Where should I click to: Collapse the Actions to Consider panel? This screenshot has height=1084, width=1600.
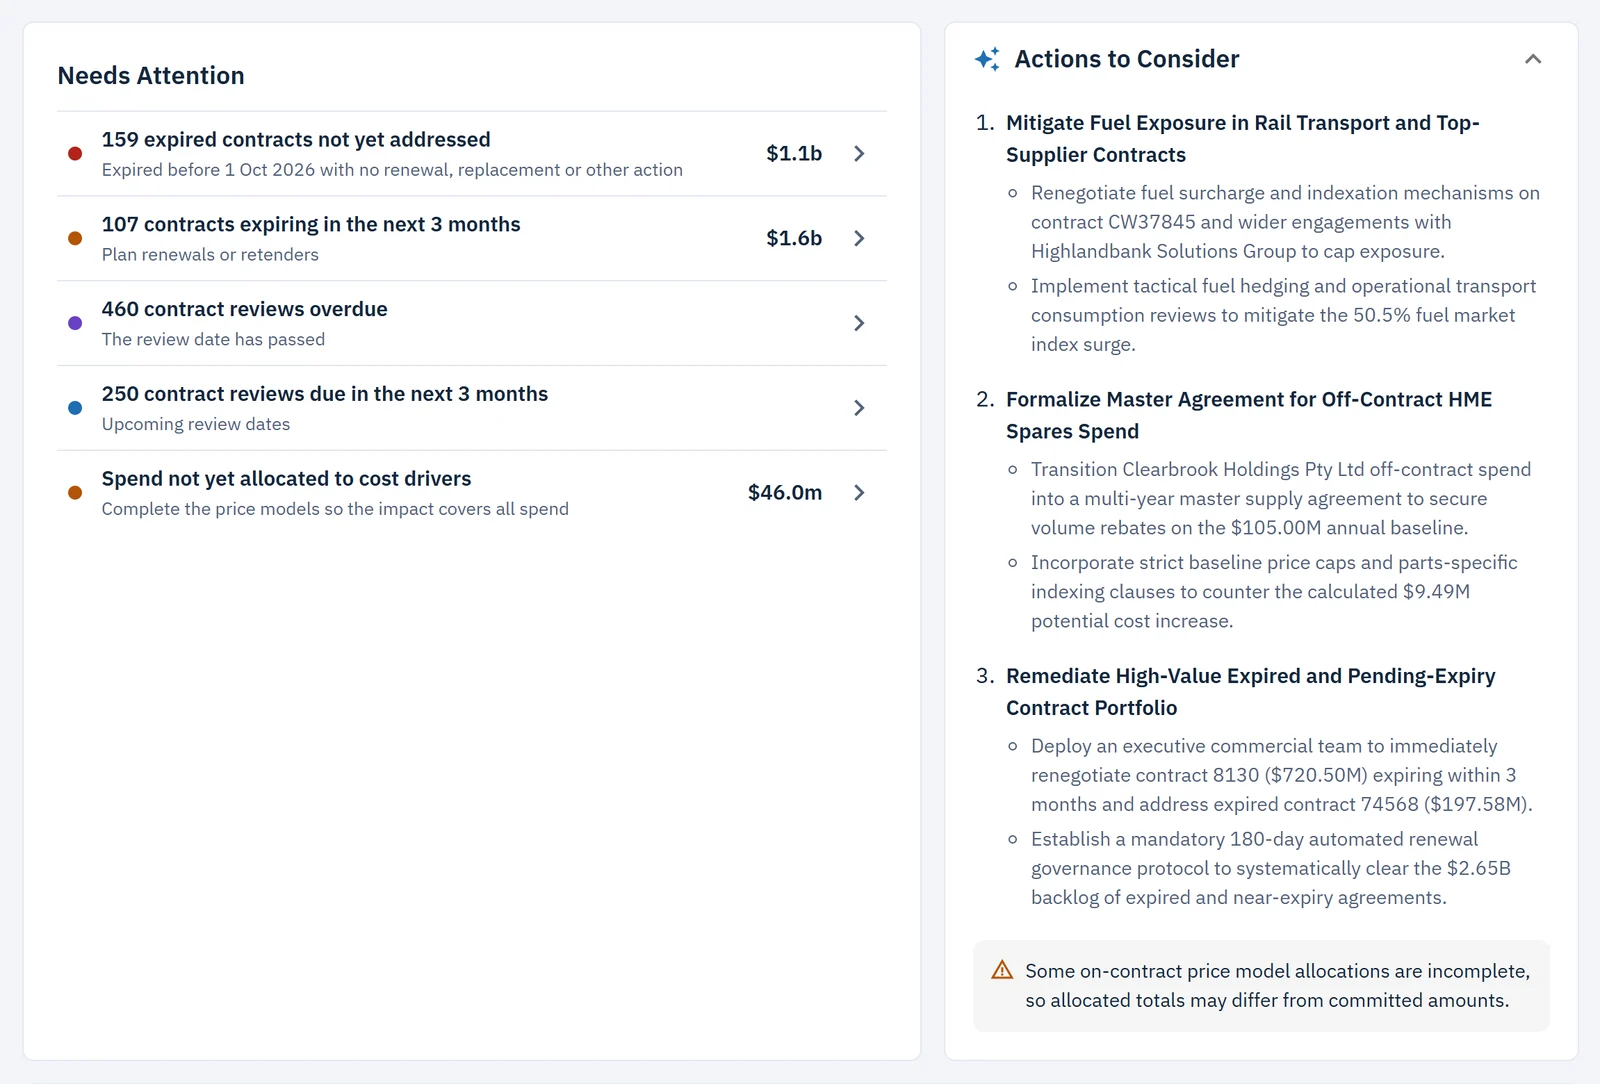1532,59
